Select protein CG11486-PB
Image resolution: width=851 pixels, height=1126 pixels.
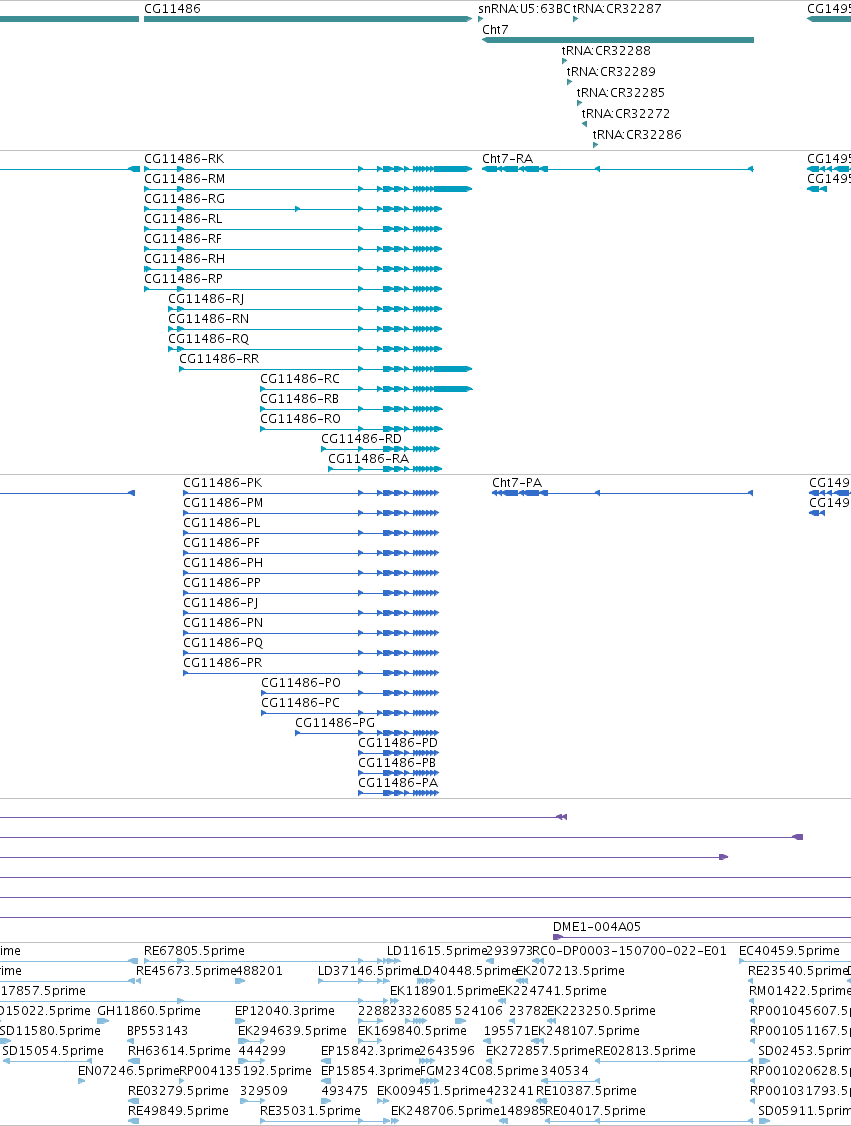397,764
